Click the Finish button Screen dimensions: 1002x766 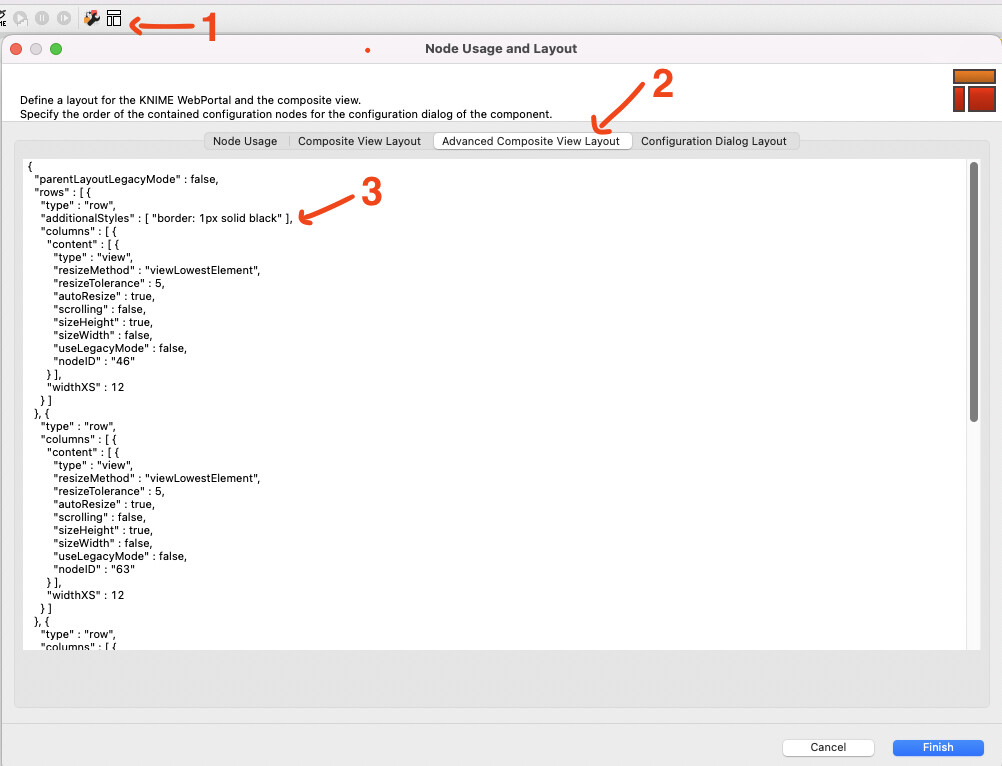[937, 747]
